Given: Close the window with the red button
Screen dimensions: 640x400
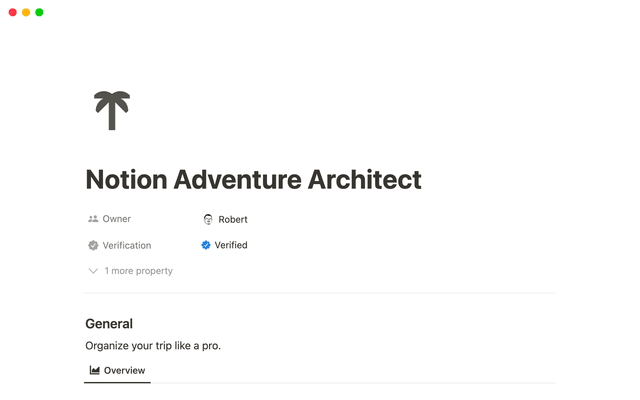Looking at the screenshot, I should coord(13,12).
